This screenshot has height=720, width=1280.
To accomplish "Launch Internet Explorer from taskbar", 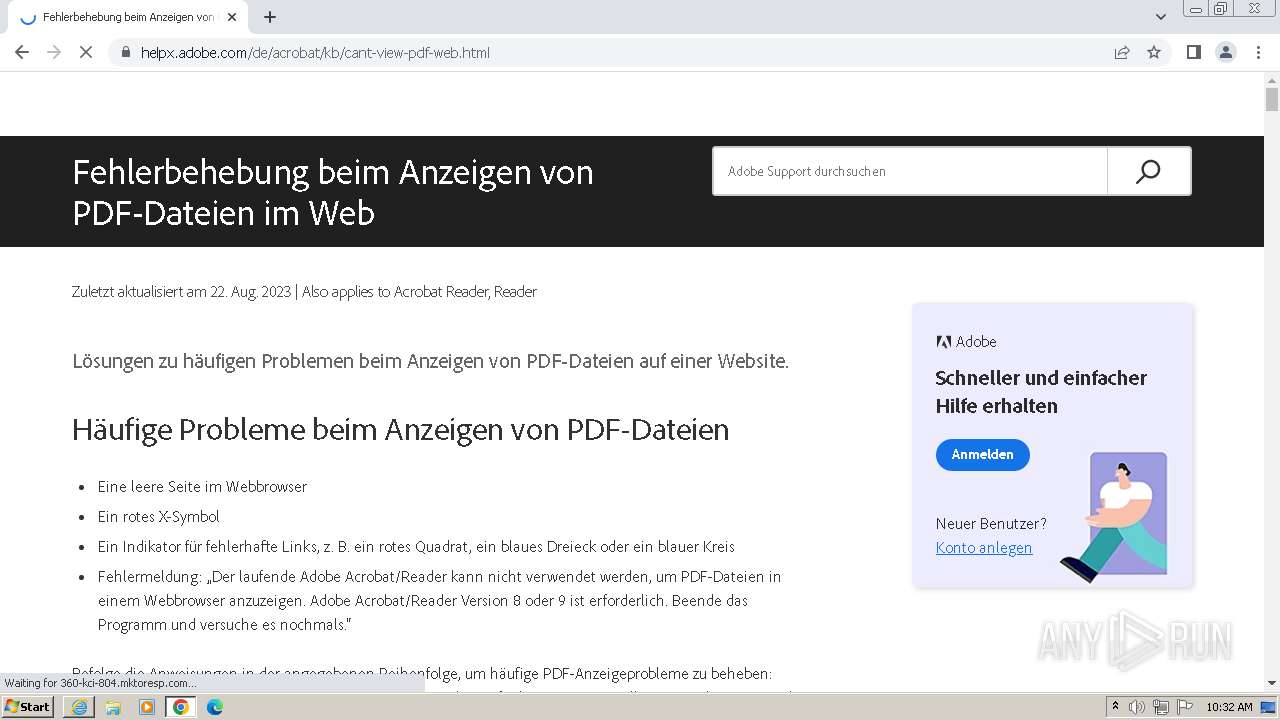I will pos(79,707).
